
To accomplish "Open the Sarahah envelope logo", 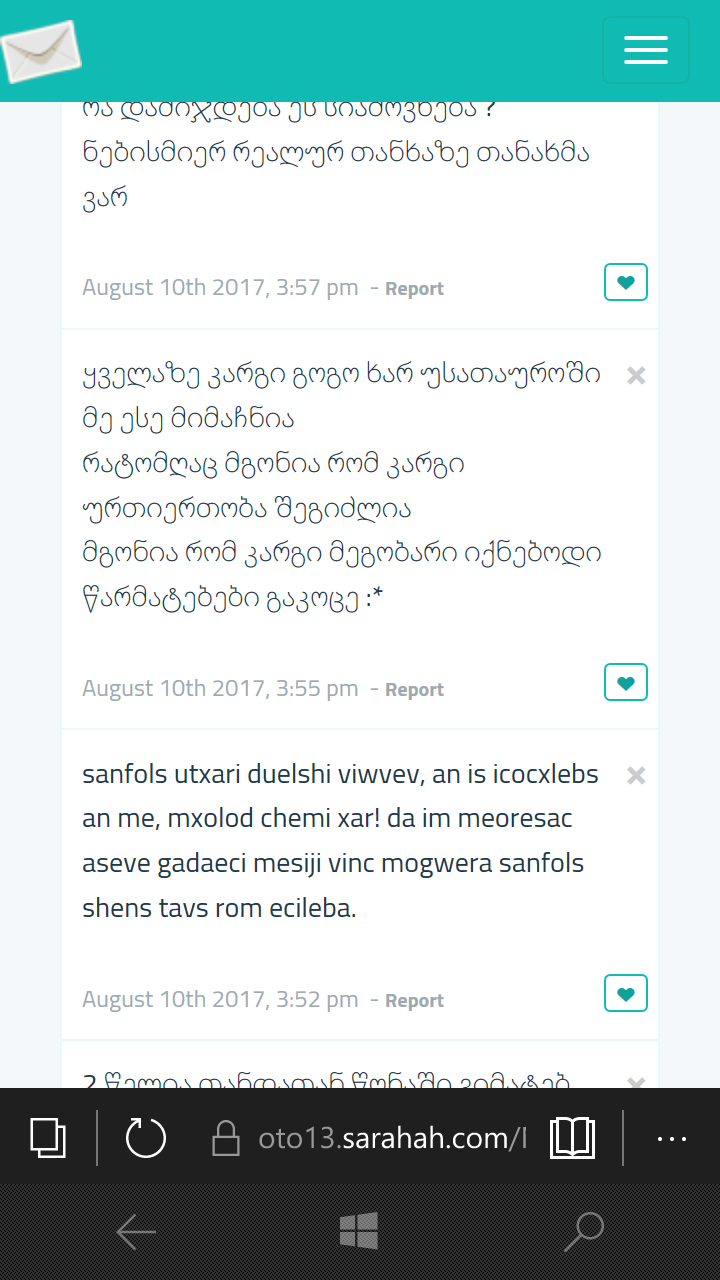I will (42, 51).
